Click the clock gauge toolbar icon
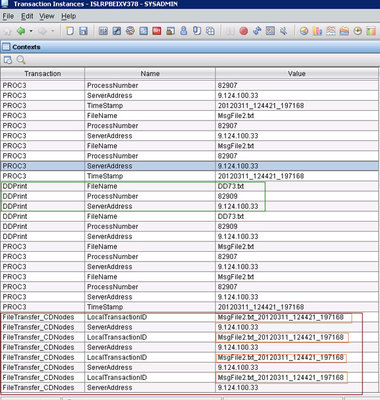Viewport: 380px width, 400px height. (357, 31)
